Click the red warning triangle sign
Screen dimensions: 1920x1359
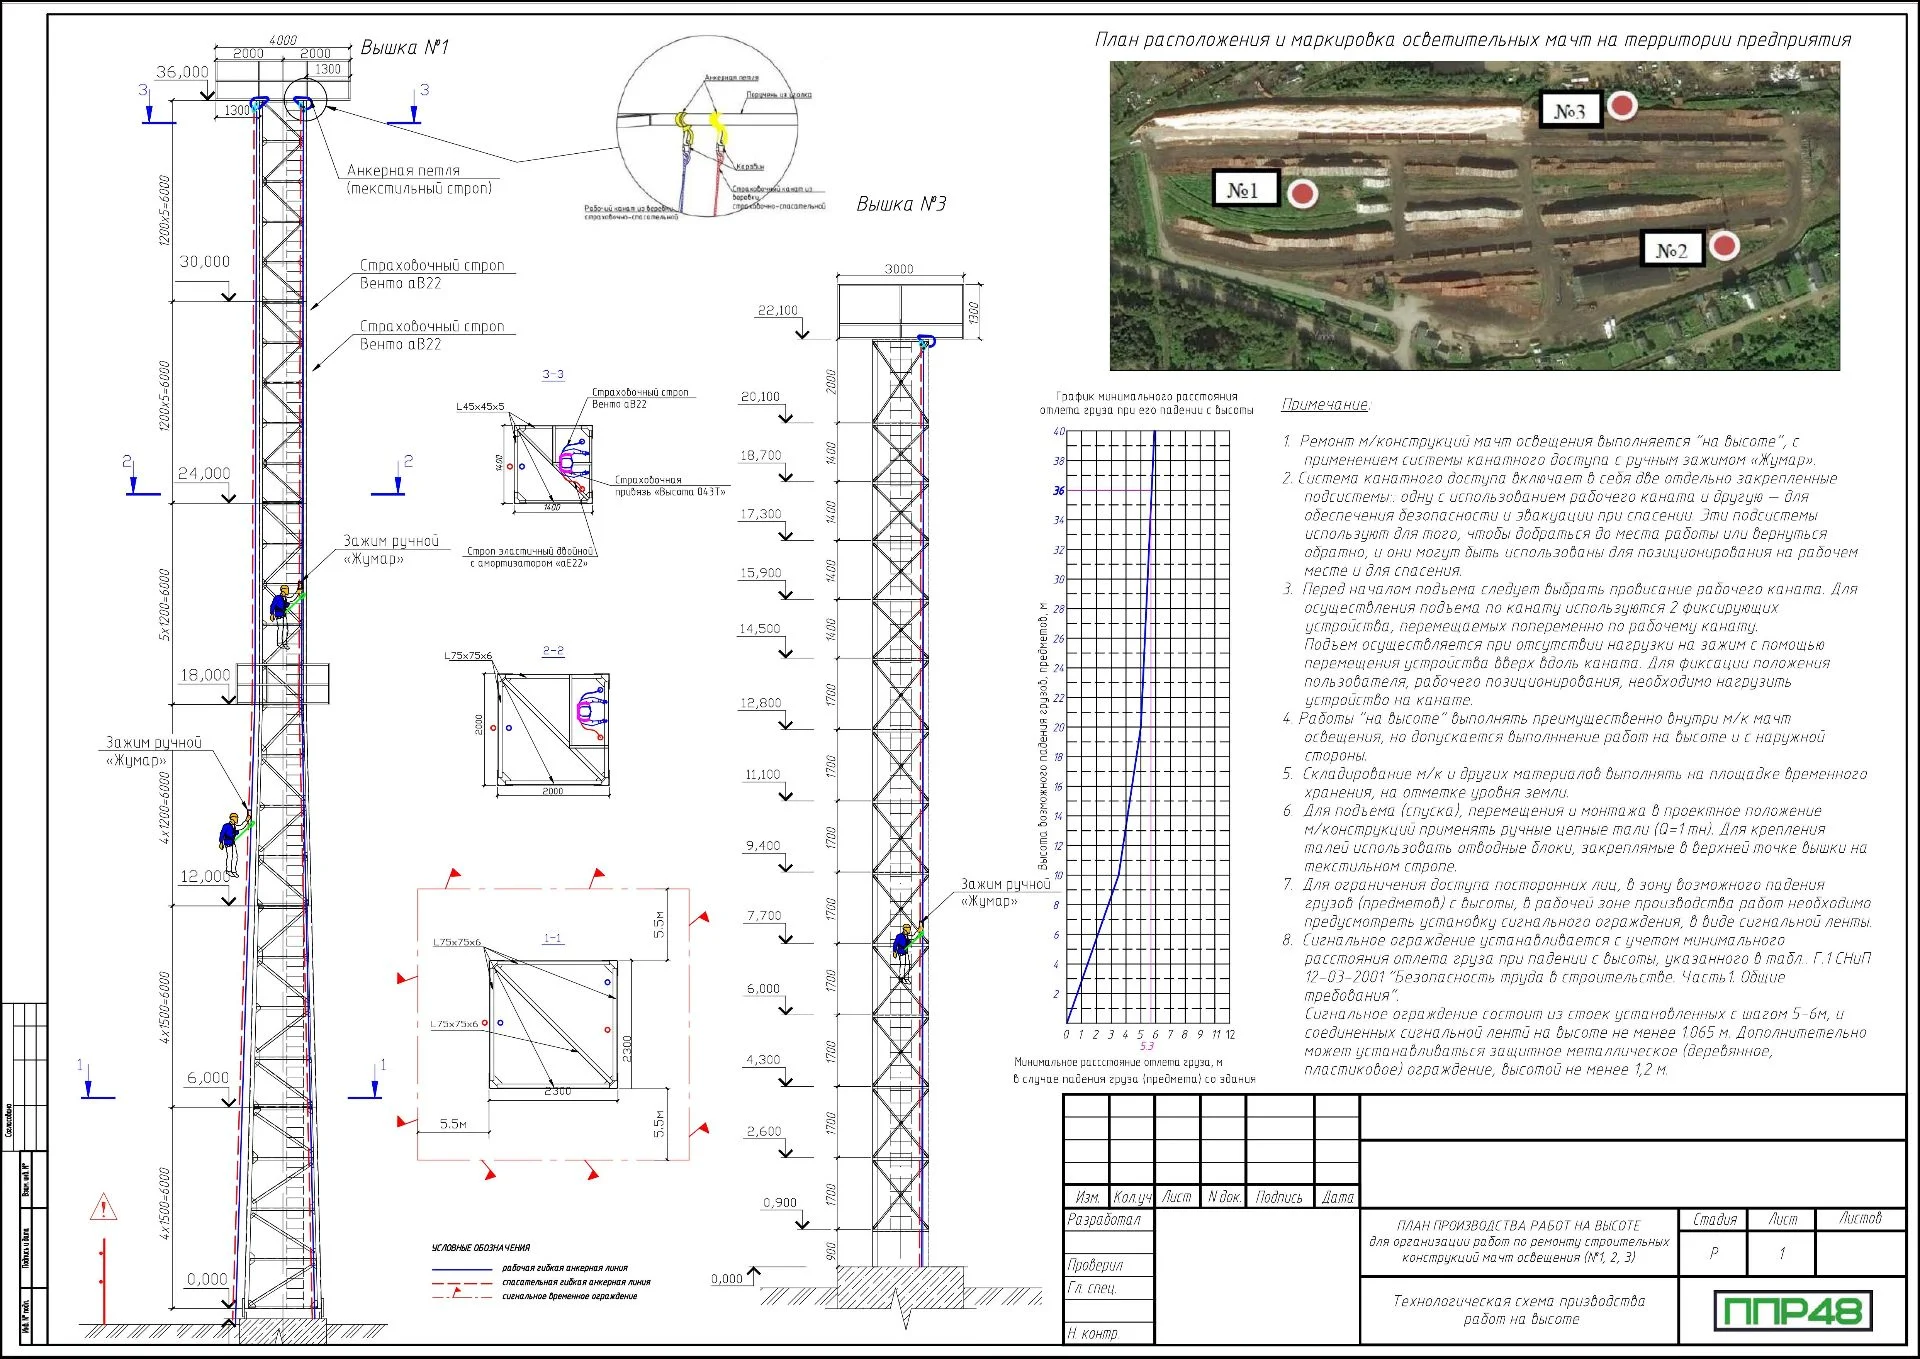click(103, 1208)
